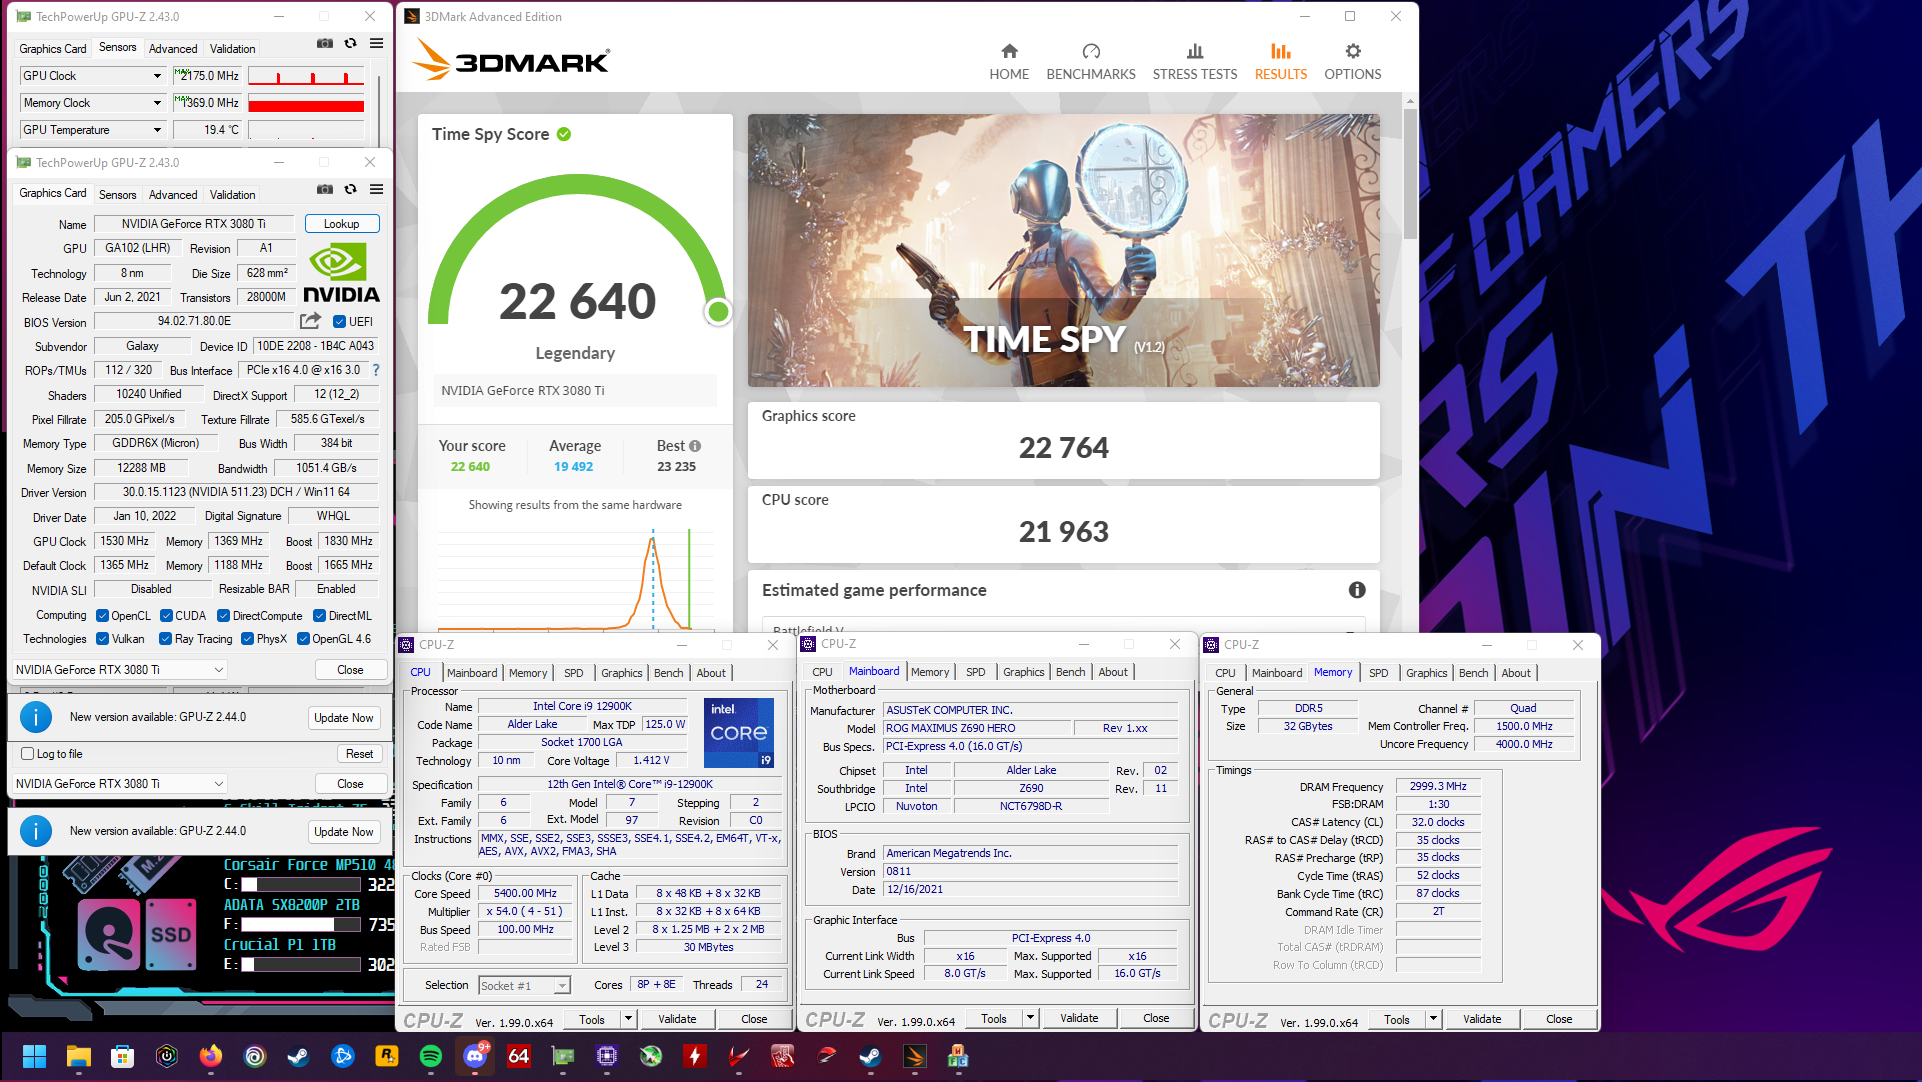Click the BIOS export share icon
This screenshot has height=1082, width=1922.
point(311,321)
